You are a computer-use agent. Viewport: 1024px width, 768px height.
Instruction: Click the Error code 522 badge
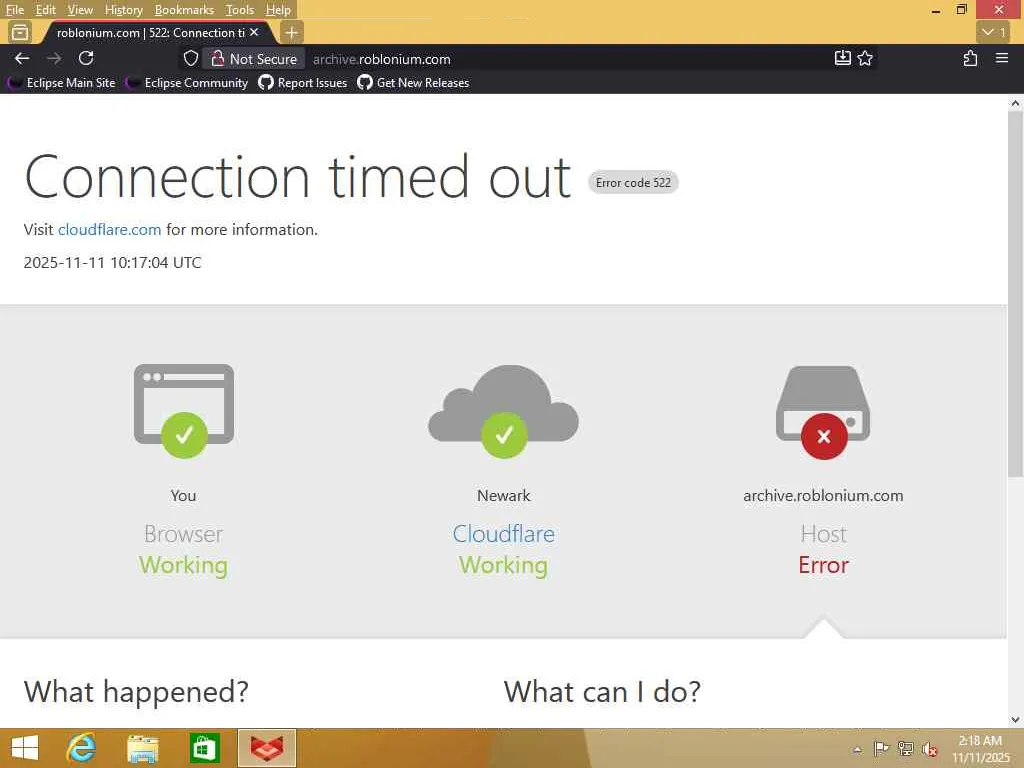633,183
